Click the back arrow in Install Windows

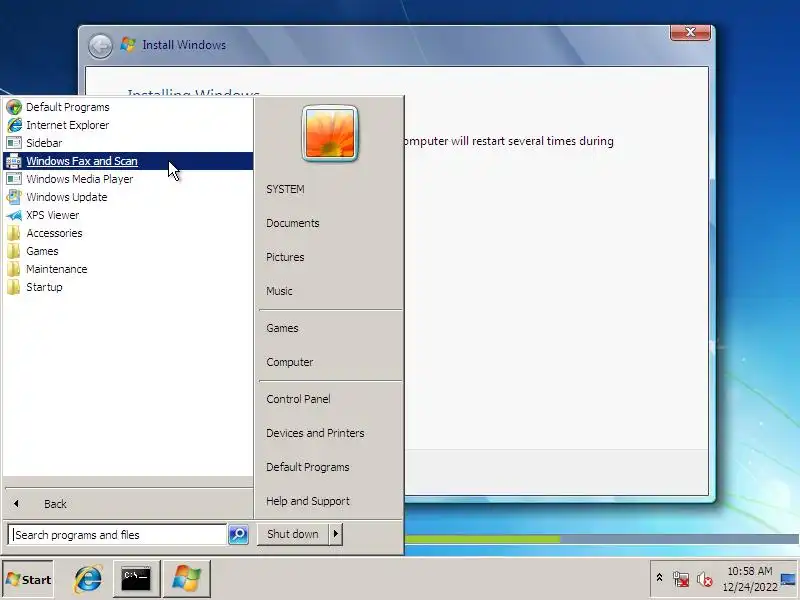(x=100, y=46)
